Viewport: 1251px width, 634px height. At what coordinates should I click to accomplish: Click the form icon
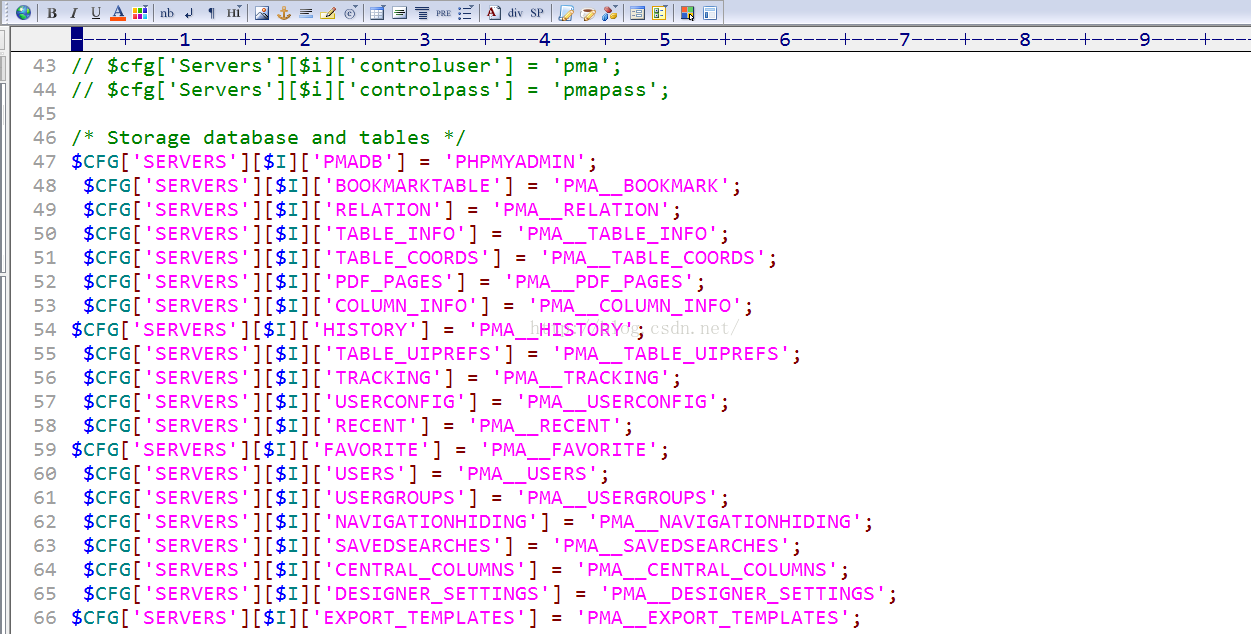pyautogui.click(x=637, y=13)
